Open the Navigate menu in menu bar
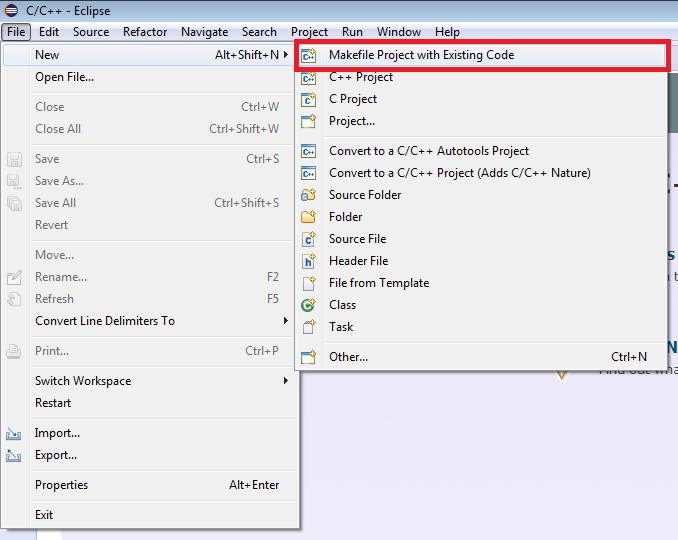The height and width of the screenshot is (540, 678). 204,32
